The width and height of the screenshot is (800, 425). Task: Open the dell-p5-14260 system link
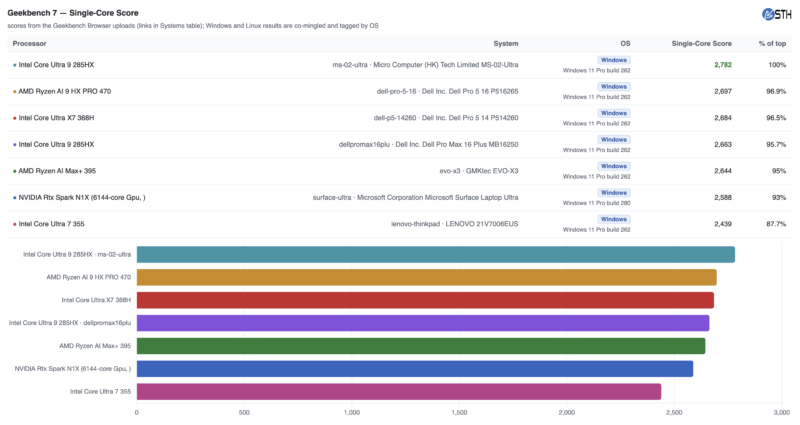click(446, 118)
